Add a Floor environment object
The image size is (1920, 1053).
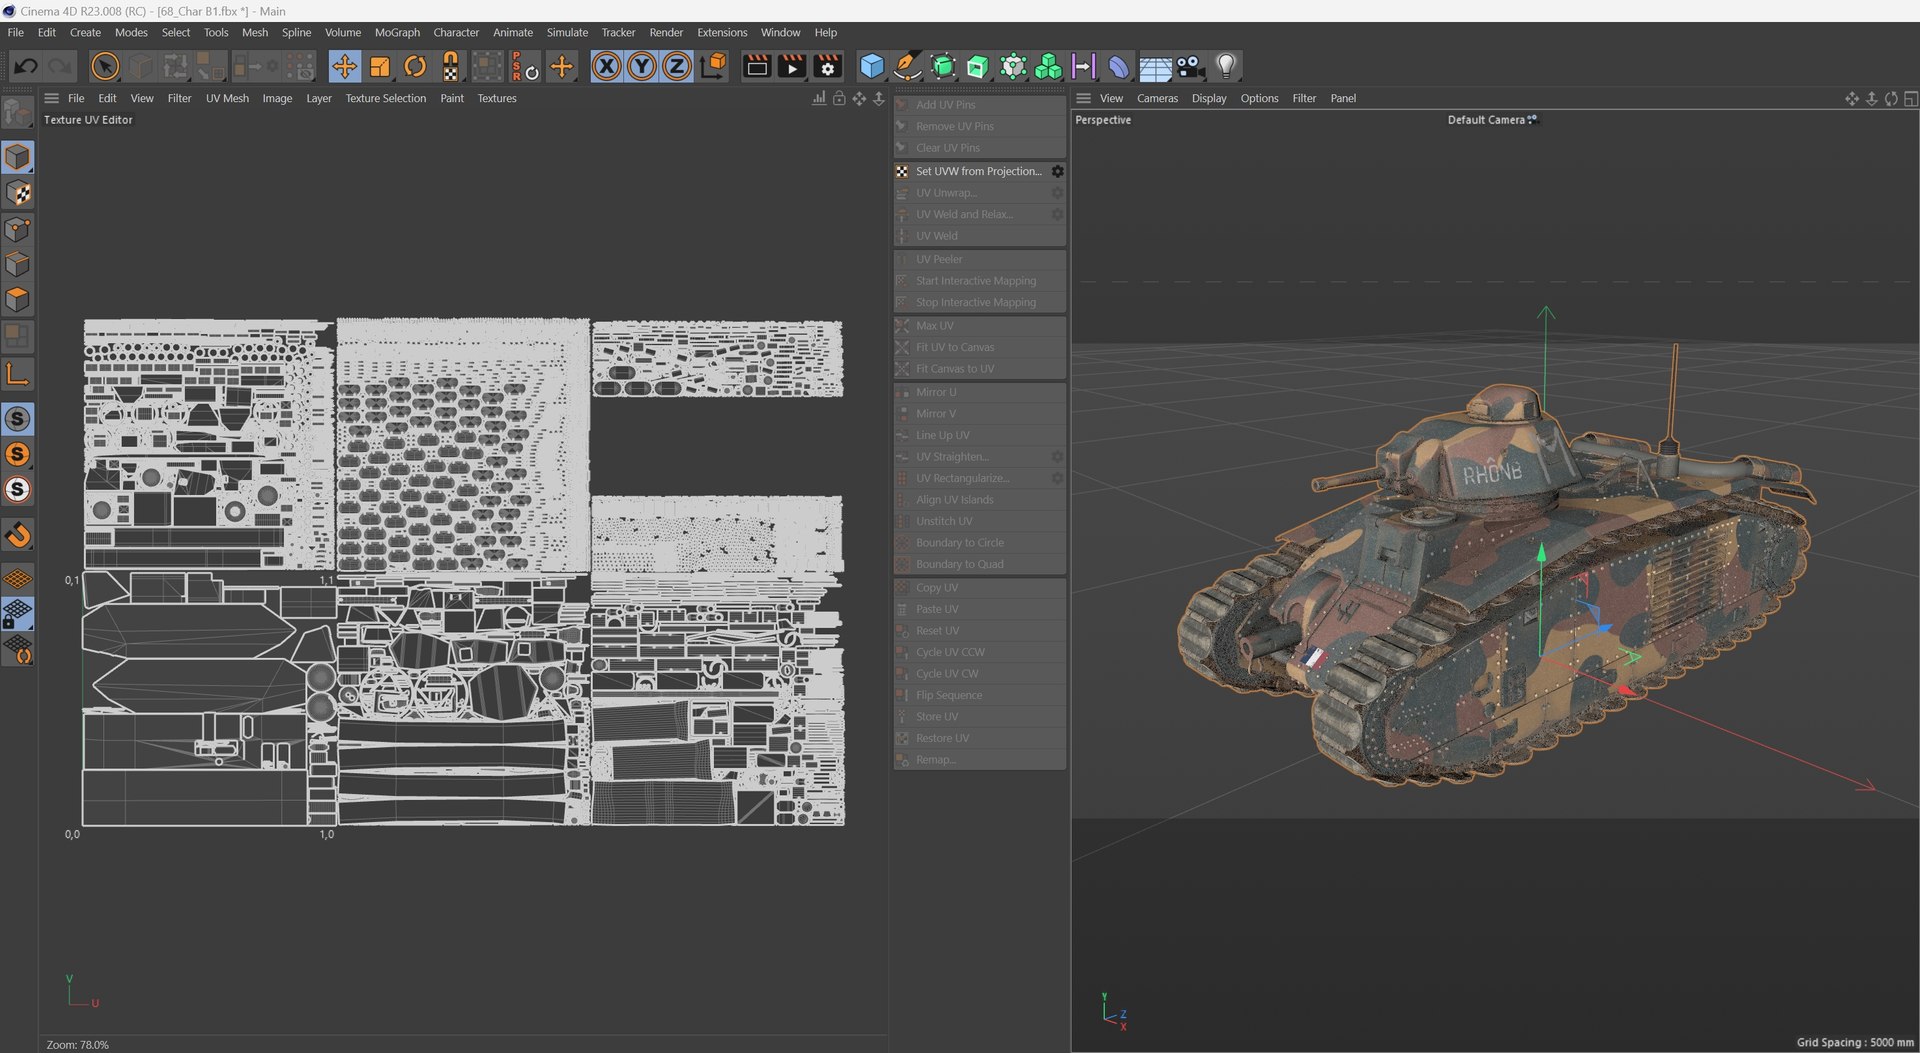click(x=1155, y=67)
